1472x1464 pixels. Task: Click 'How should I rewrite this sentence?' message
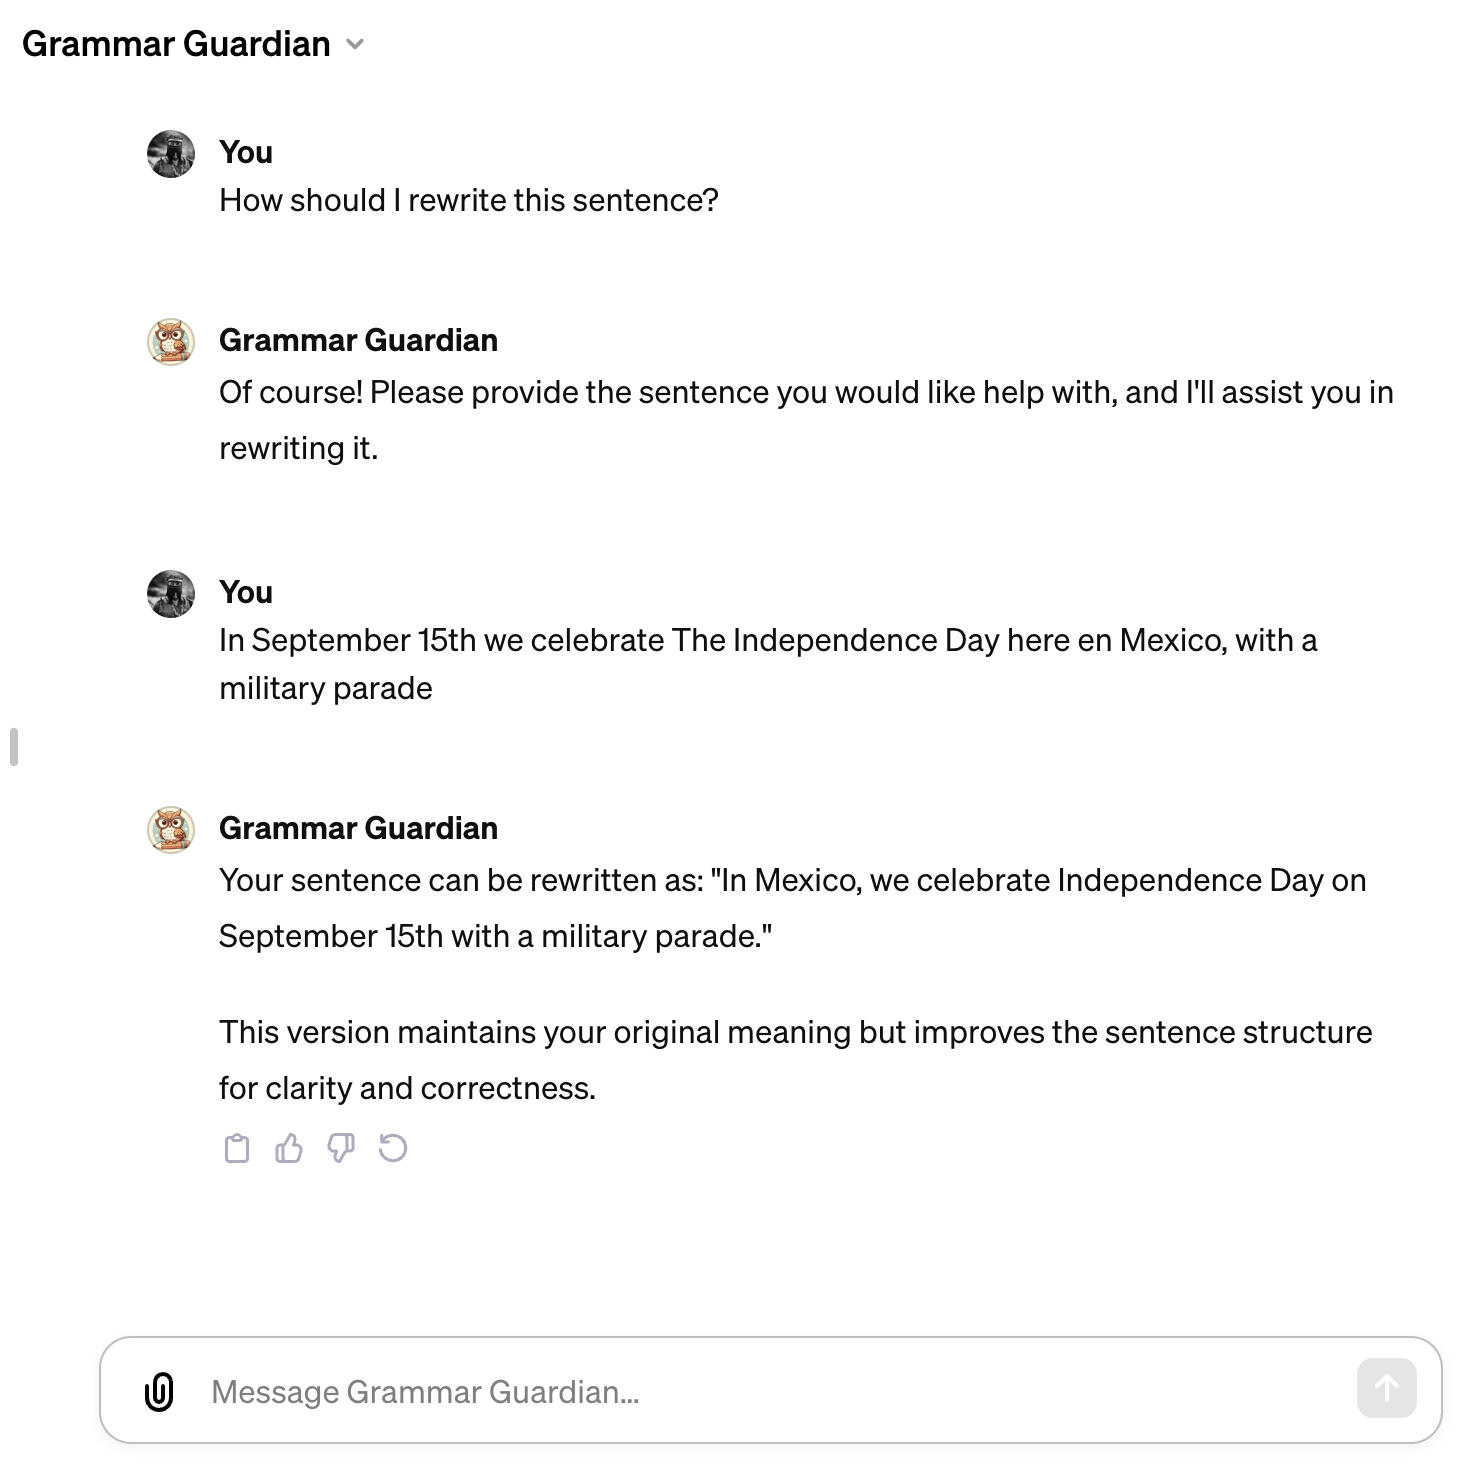469,200
